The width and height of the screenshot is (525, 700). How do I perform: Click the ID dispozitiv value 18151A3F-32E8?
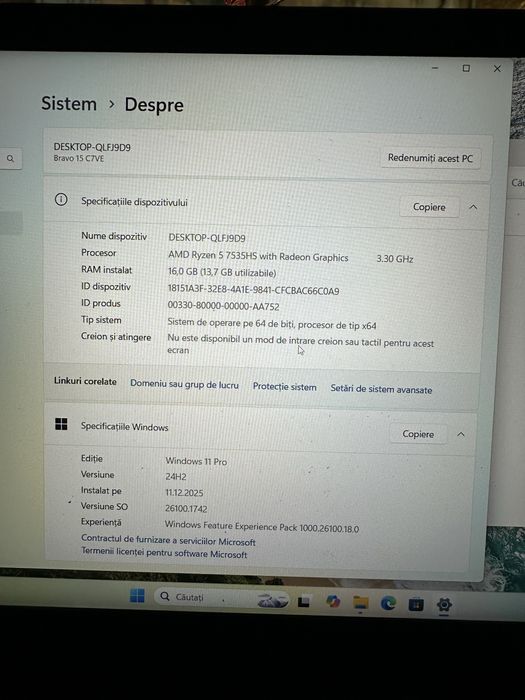coord(253,290)
